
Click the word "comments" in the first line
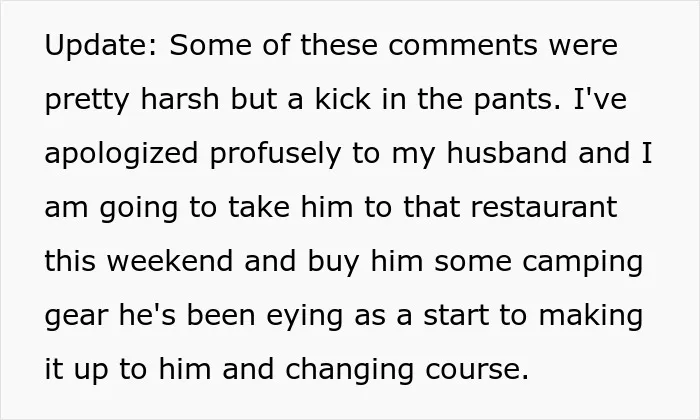click(463, 45)
